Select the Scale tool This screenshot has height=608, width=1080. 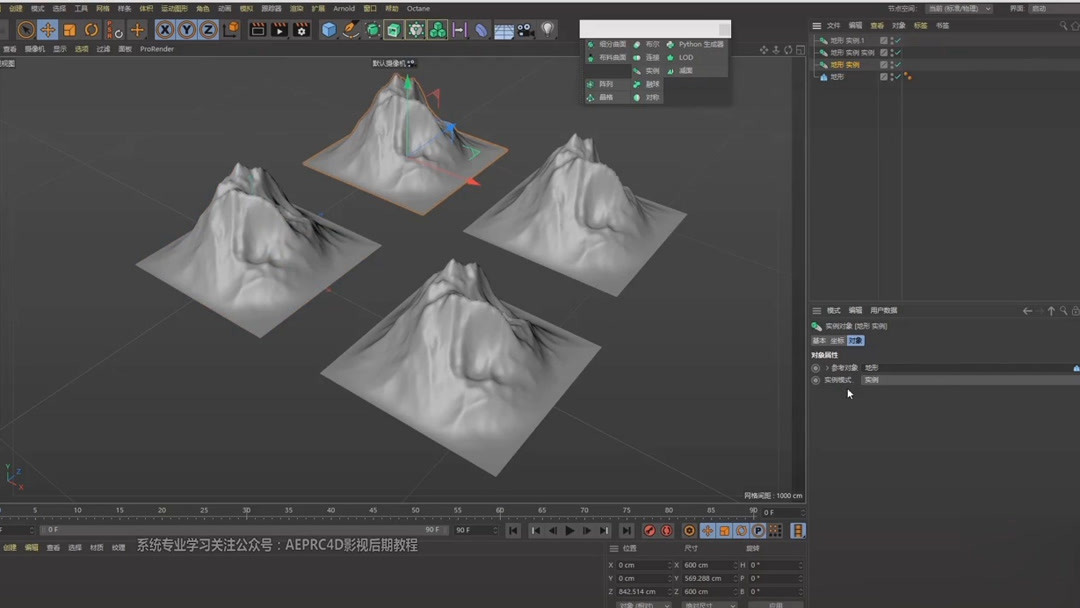coord(68,30)
